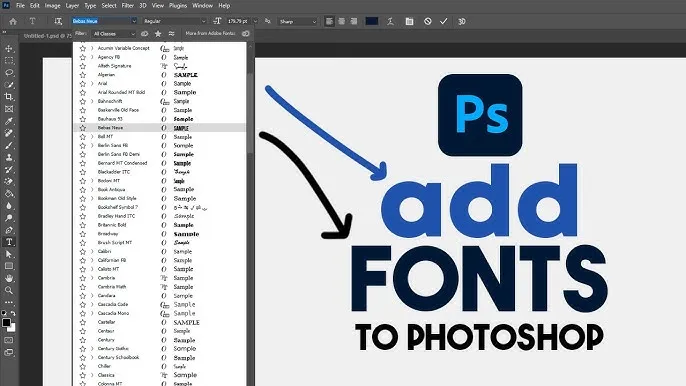
Task: Favorite the Bebas Neue font star
Action: tap(83, 128)
